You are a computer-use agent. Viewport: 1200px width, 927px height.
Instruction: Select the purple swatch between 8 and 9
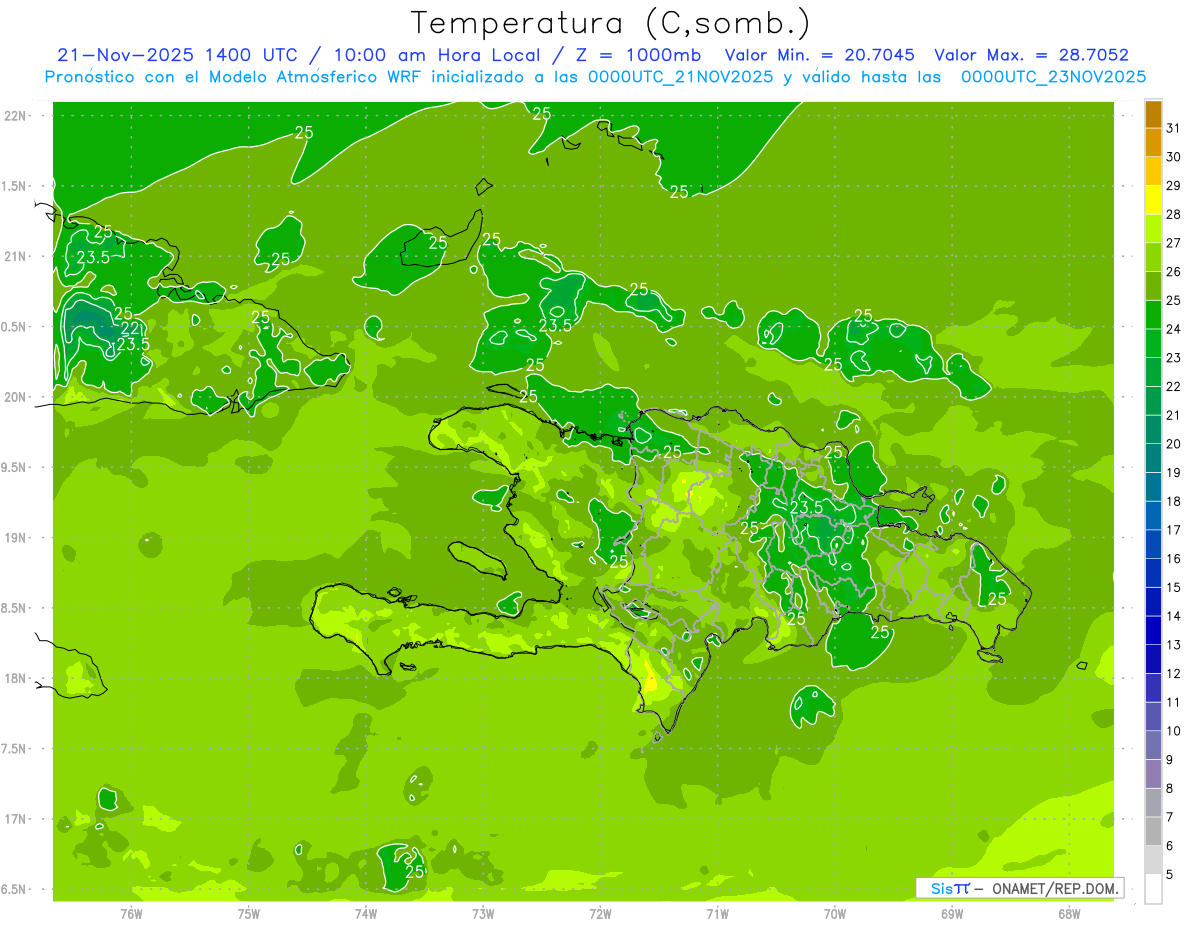[x=1153, y=774]
